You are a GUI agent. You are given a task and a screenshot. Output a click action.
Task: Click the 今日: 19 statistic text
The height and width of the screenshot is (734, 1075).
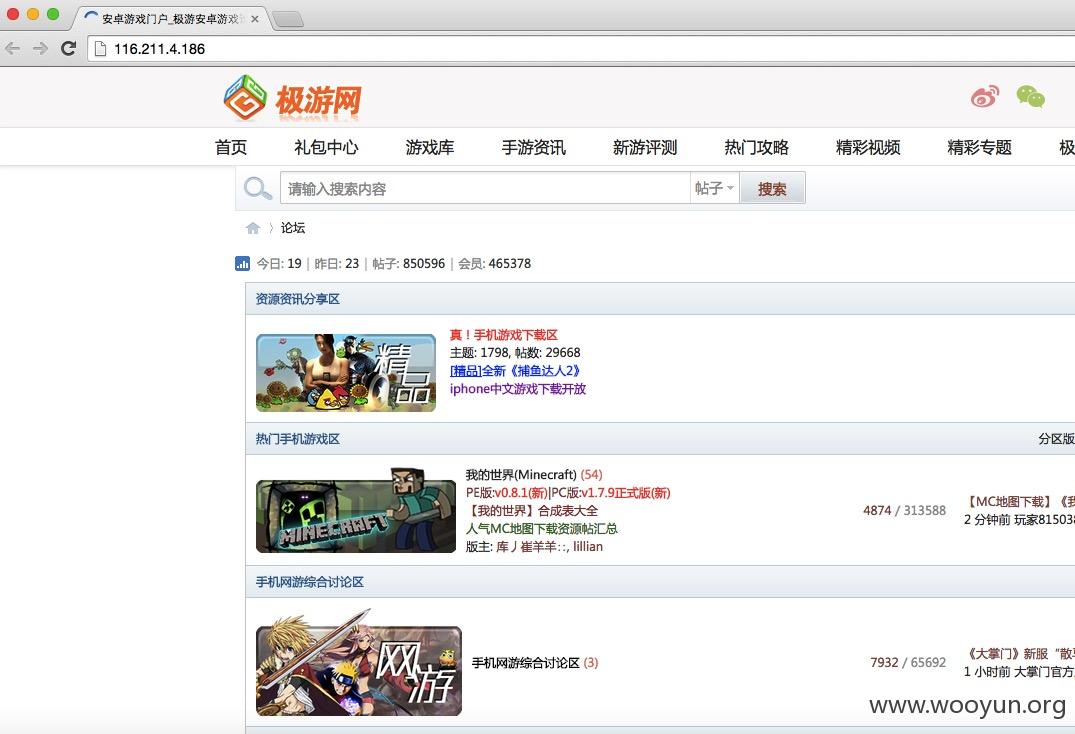click(x=279, y=263)
